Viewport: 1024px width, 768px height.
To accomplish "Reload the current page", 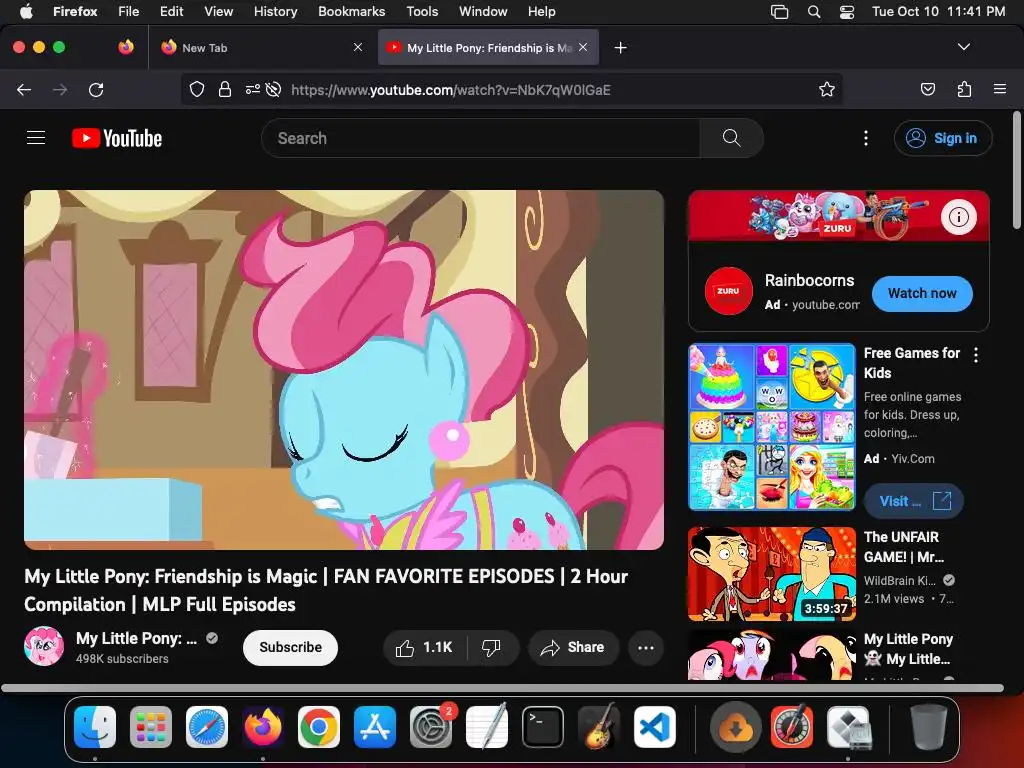I will click(x=96, y=89).
